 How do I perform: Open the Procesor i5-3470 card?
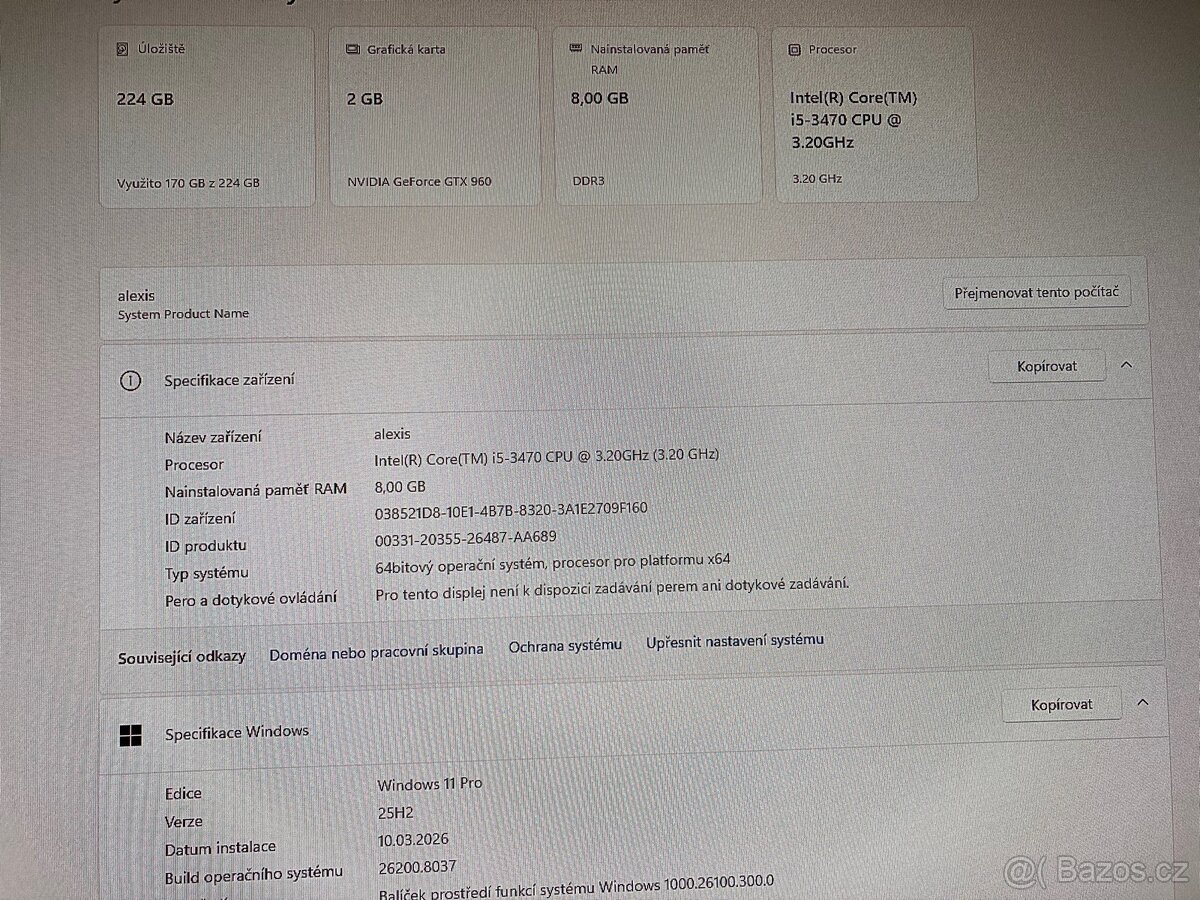pos(875,114)
